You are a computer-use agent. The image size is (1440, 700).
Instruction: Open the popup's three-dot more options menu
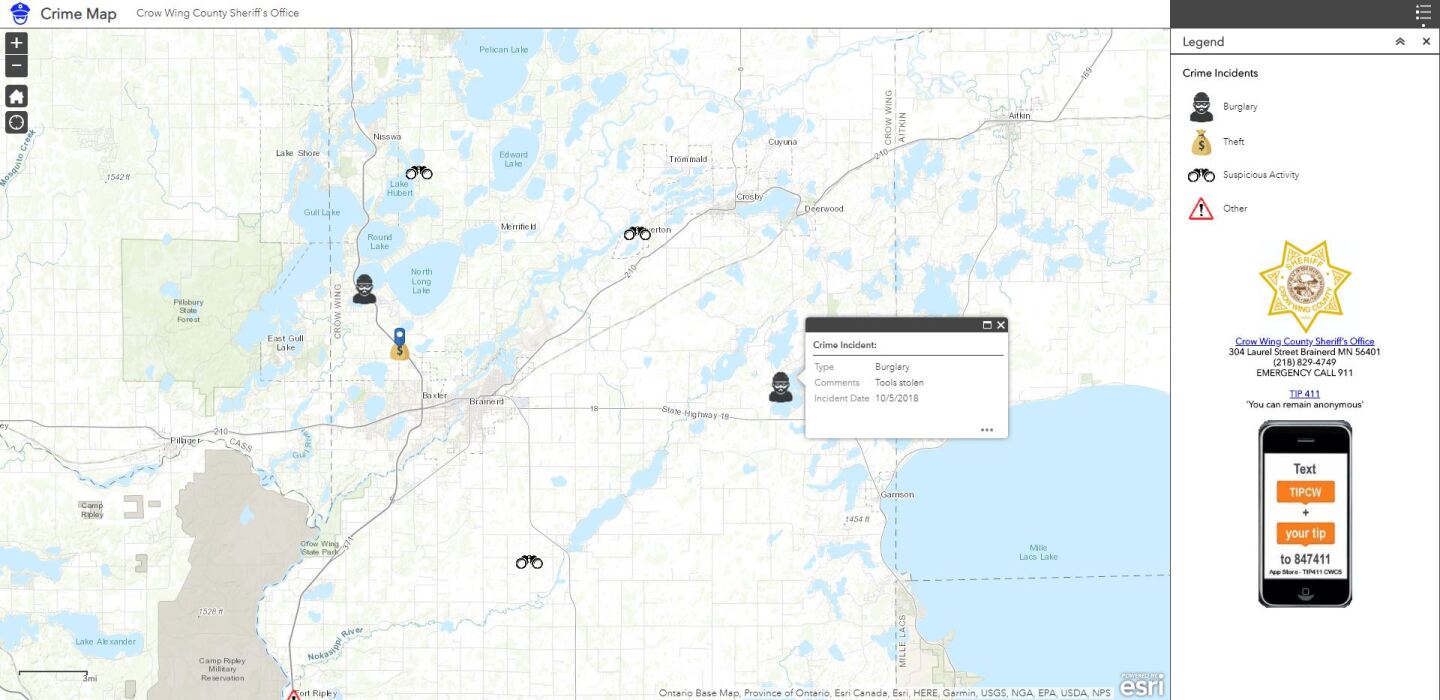(987, 430)
